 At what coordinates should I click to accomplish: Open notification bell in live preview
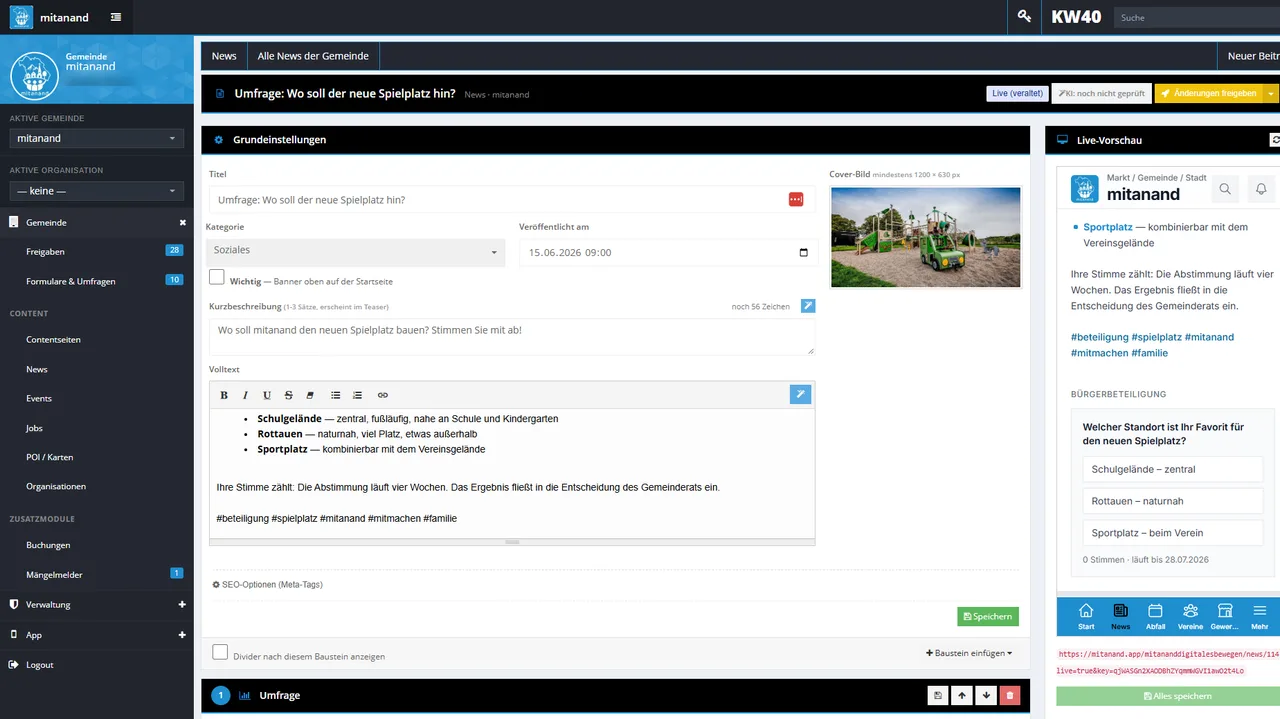click(1261, 188)
